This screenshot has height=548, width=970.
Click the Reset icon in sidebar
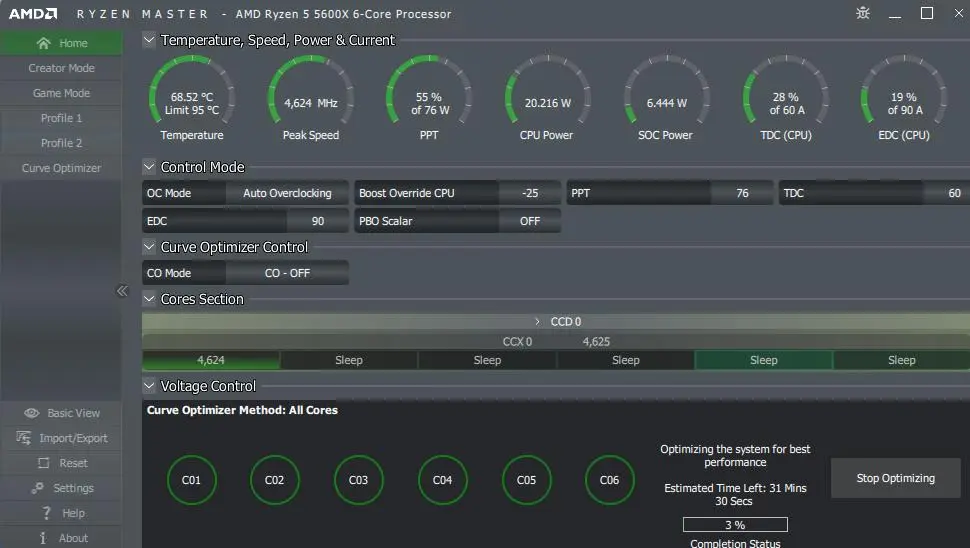[43, 463]
